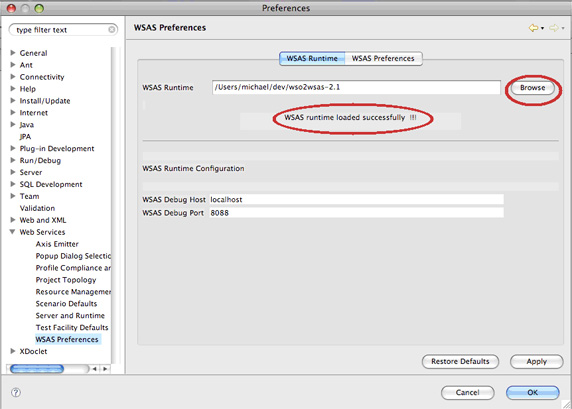The width and height of the screenshot is (572, 409).
Task: Select Resource Management item
Action: coord(73,292)
